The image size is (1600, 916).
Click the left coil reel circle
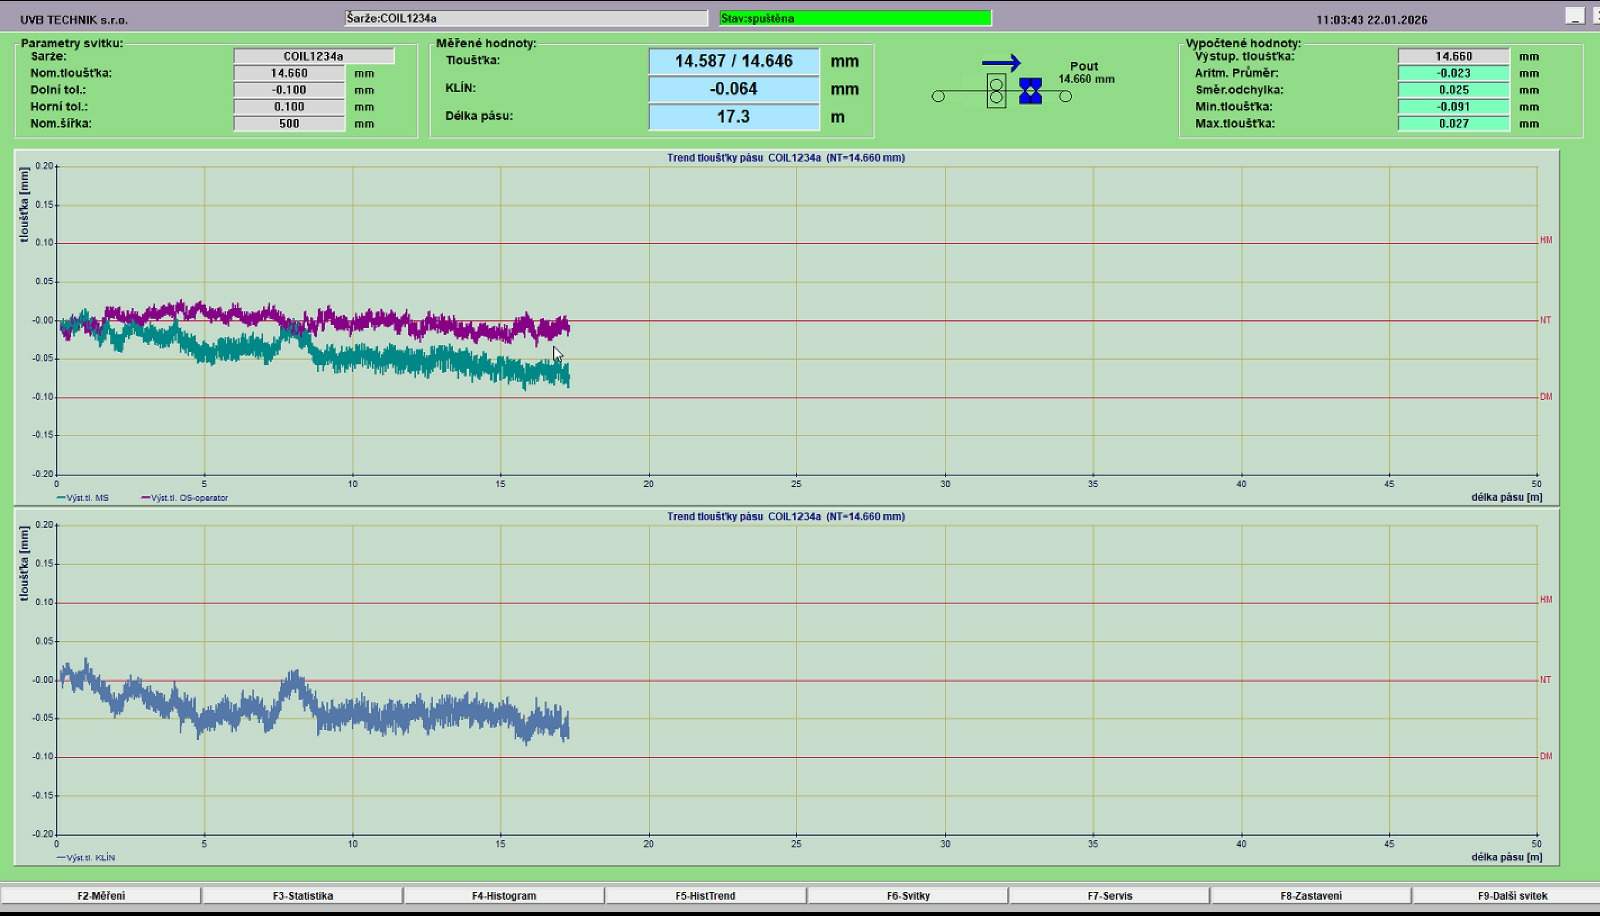point(938,96)
